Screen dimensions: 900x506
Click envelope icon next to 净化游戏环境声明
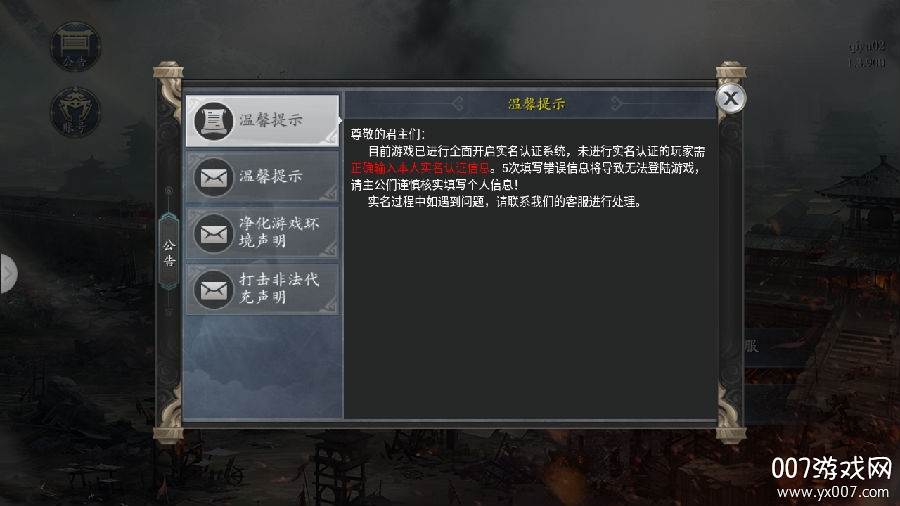[214, 233]
